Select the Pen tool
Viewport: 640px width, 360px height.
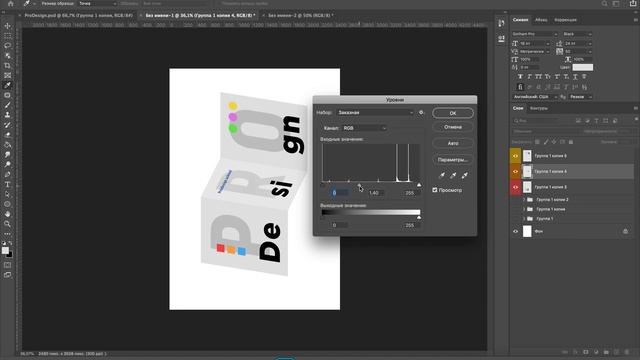7,174
